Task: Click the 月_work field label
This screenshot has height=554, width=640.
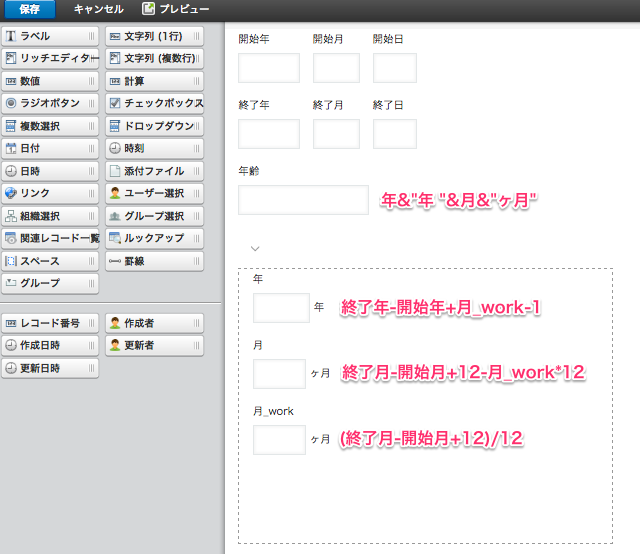Action: (x=273, y=411)
